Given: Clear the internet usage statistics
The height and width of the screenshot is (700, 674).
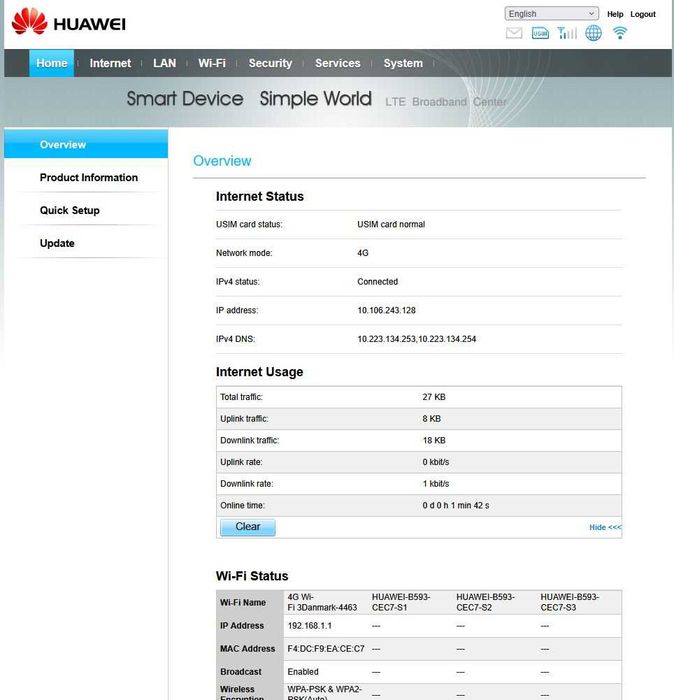Looking at the screenshot, I should point(248,527).
